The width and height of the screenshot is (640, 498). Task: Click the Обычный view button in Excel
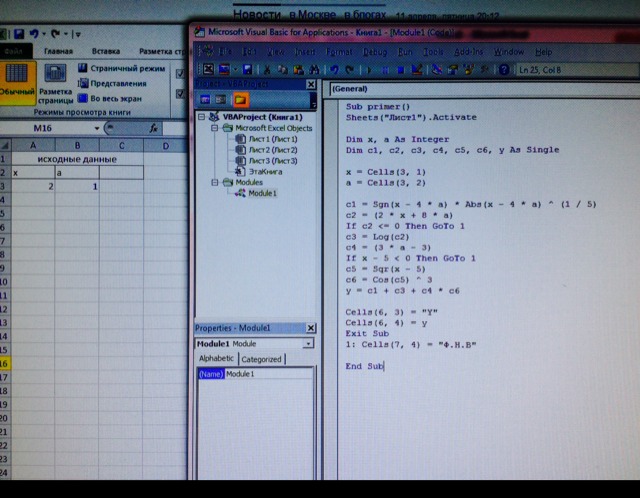pyautogui.click(x=18, y=82)
